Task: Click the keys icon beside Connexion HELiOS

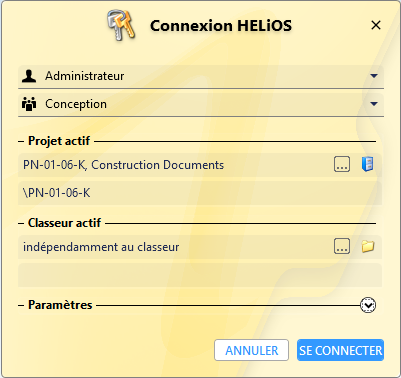Action: pyautogui.click(x=121, y=26)
